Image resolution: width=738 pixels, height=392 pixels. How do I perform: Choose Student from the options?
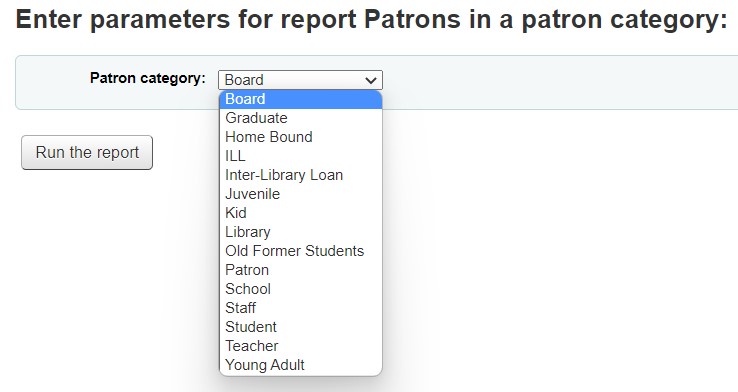coord(301,327)
